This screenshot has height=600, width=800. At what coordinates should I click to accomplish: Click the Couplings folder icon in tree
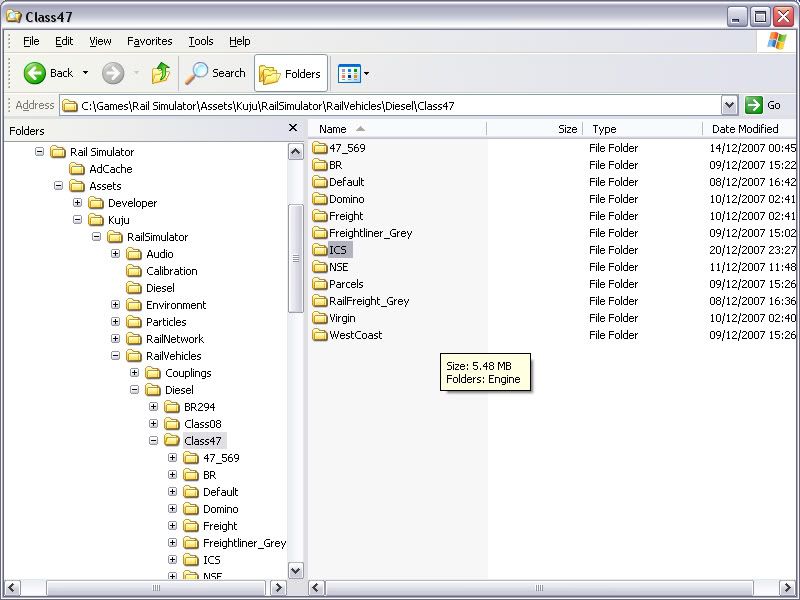click(x=153, y=373)
